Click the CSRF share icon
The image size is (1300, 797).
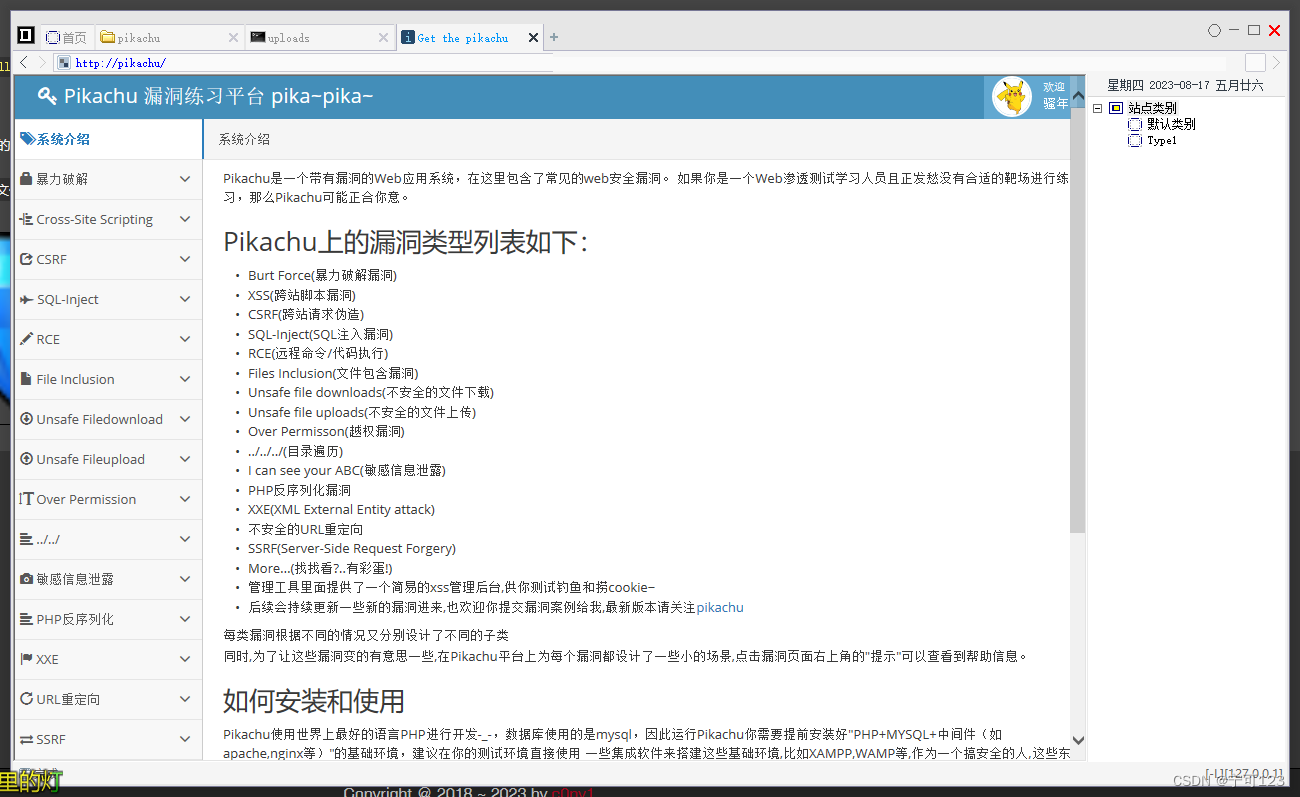coord(27,259)
